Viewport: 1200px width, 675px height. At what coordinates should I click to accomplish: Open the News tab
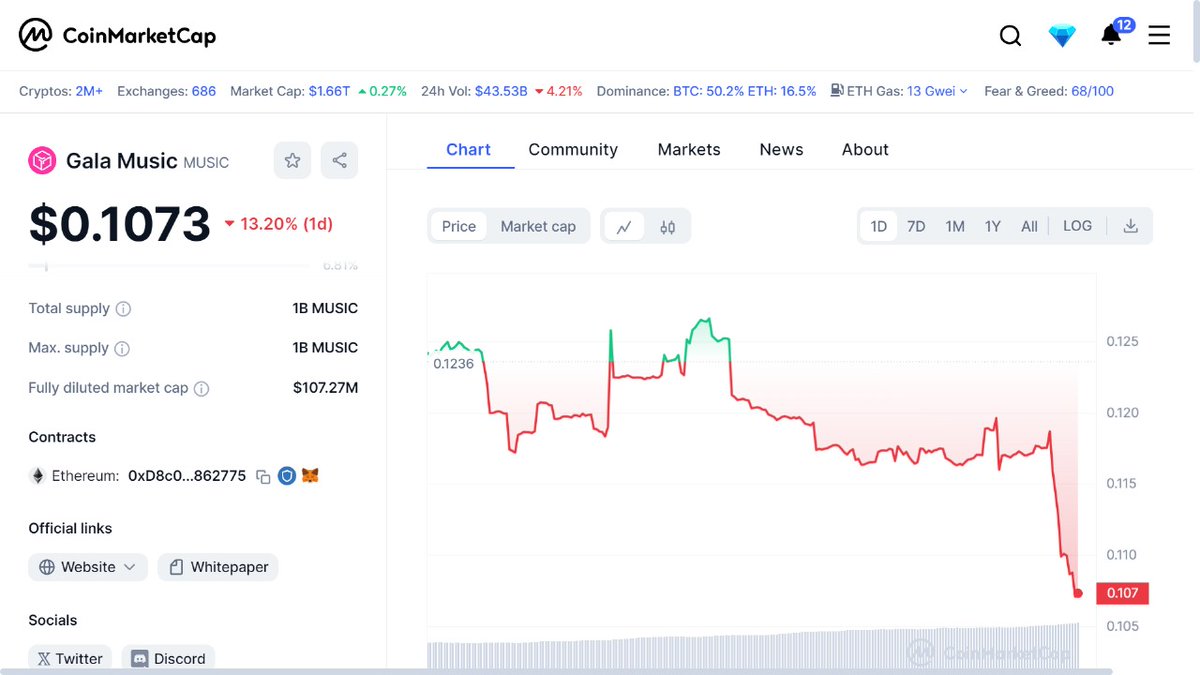(x=781, y=149)
